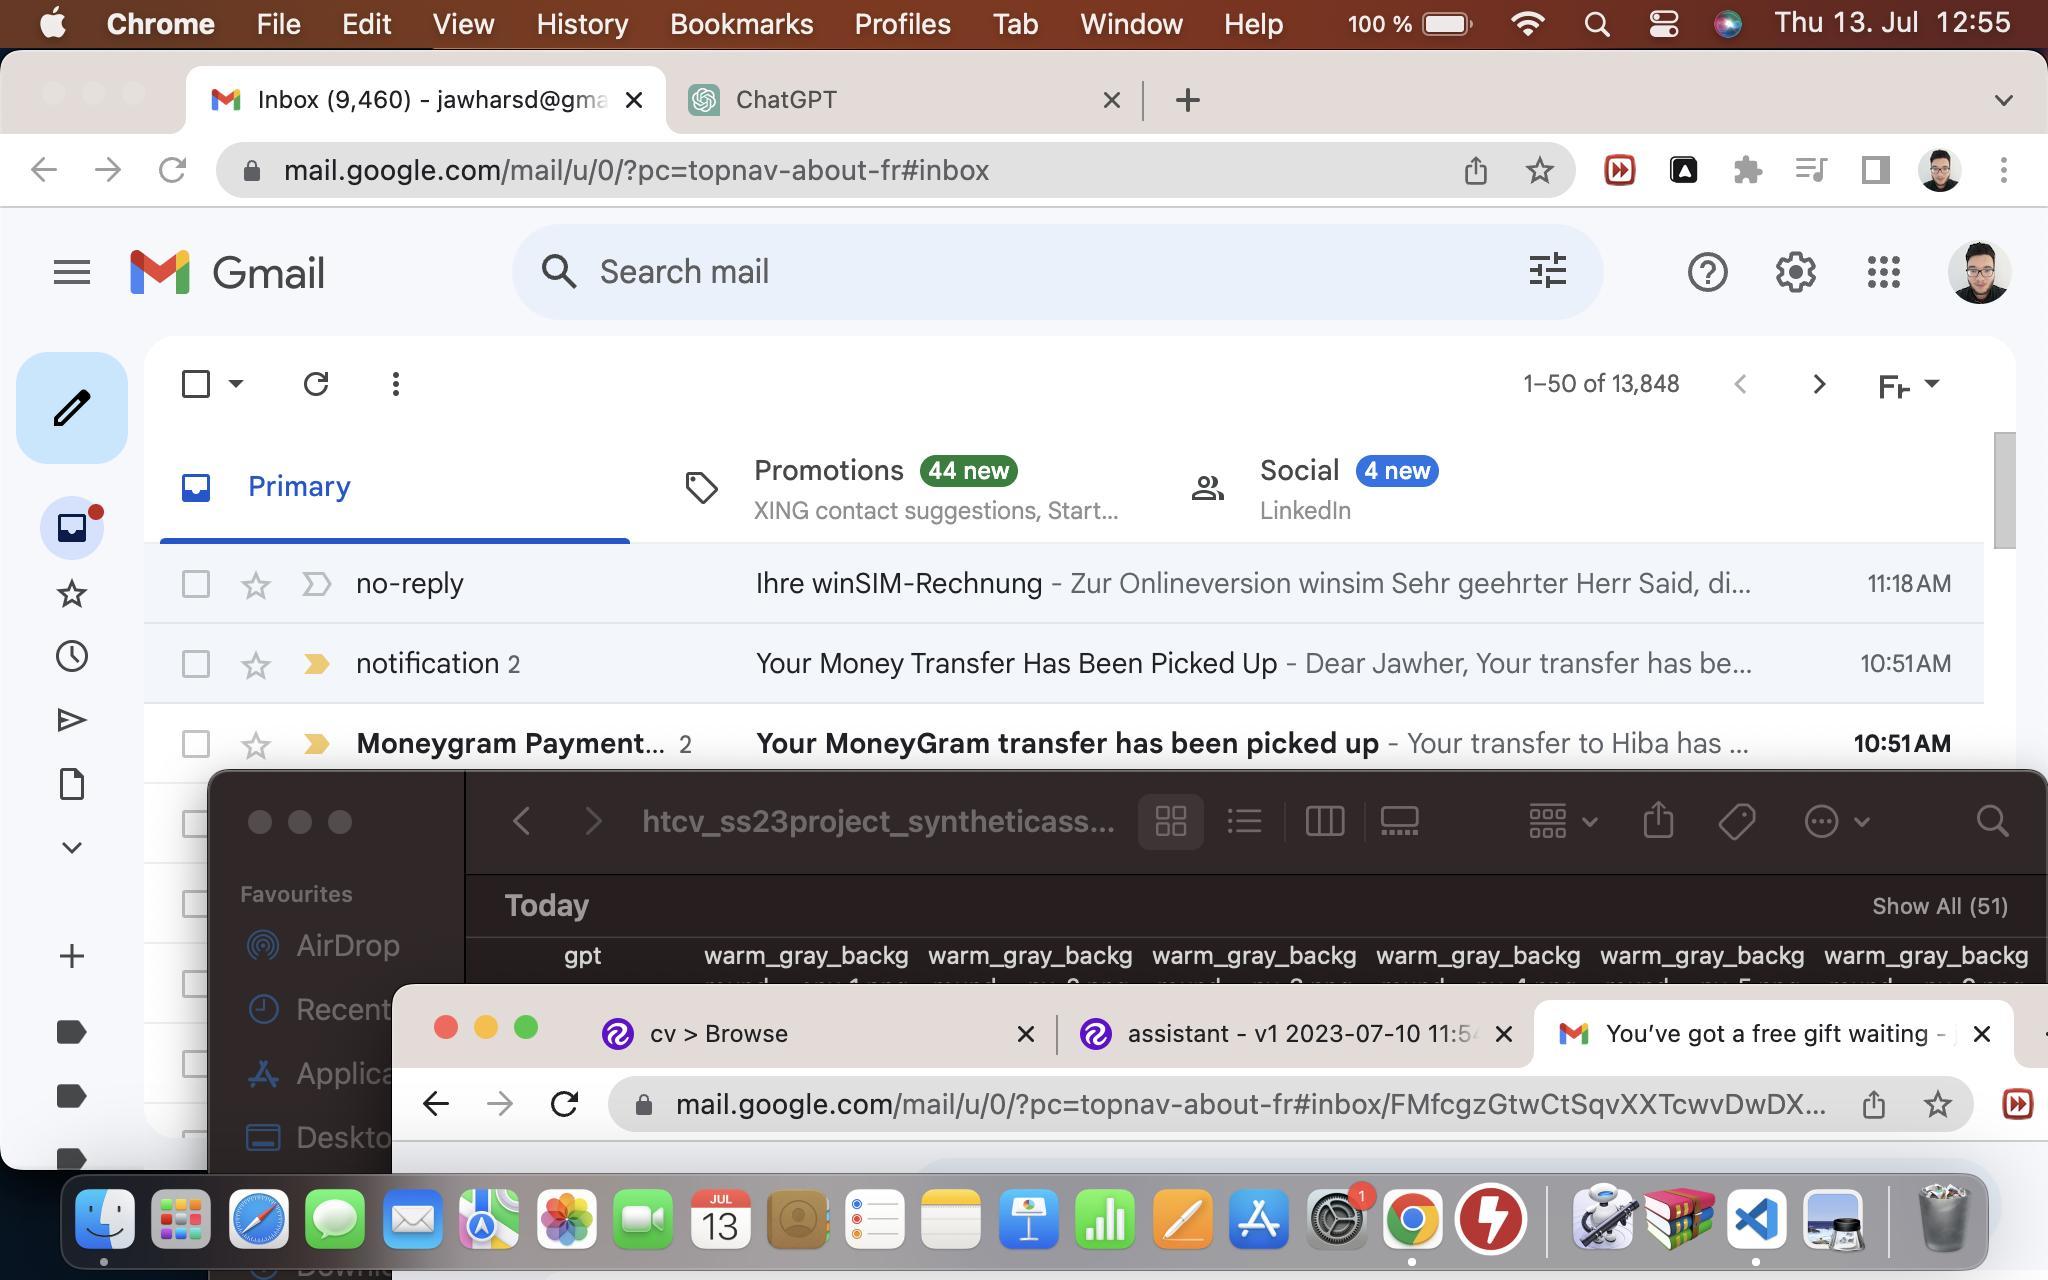Check the no-reply winSIM email checkbox
2048x1280 pixels.
[x=196, y=584]
